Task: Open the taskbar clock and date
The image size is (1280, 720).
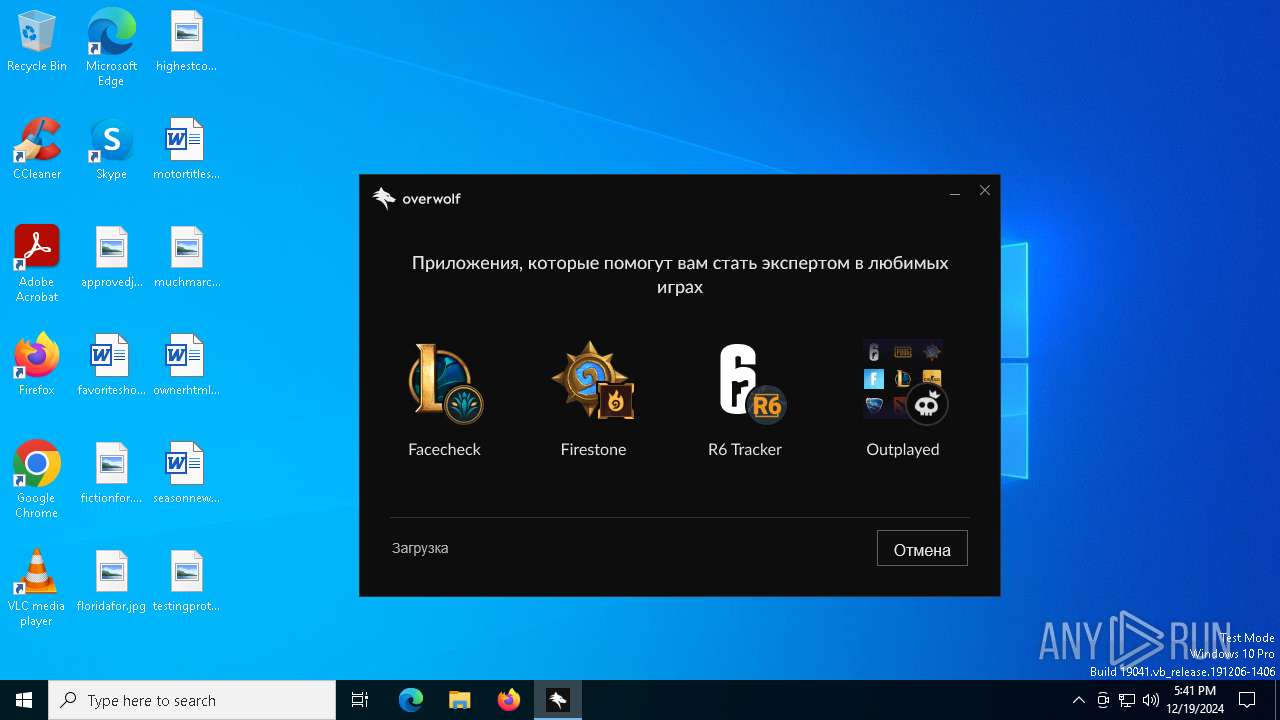Action: pyautogui.click(x=1195, y=700)
